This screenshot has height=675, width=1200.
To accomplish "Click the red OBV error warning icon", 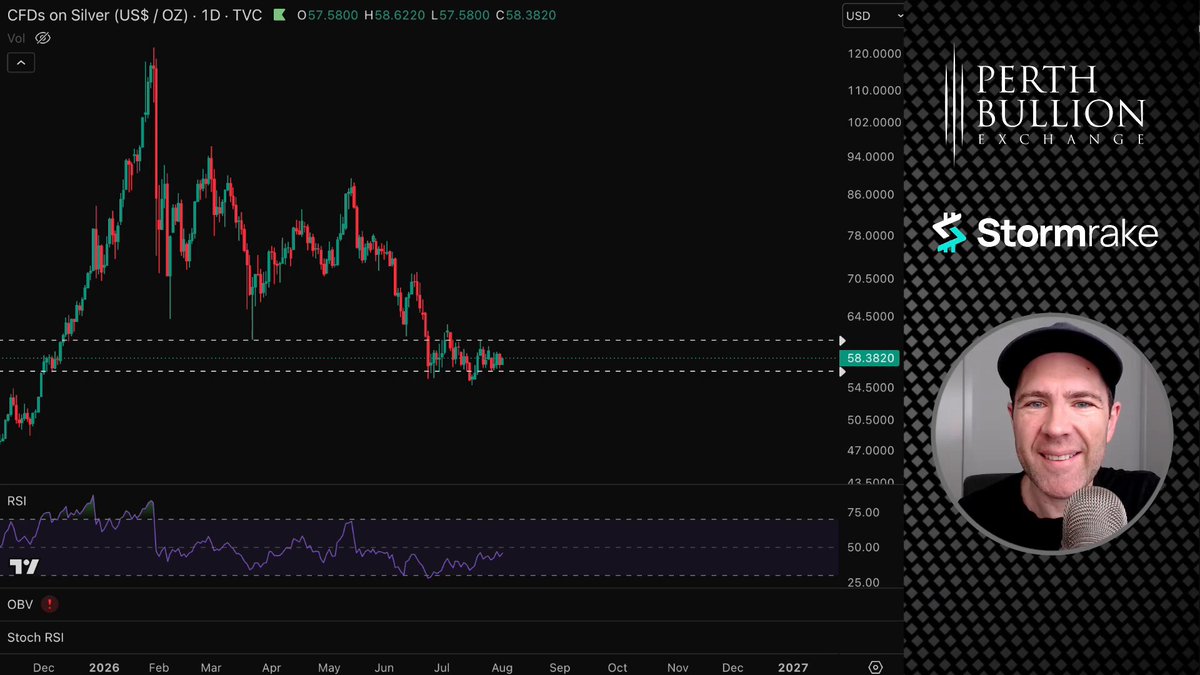I will click(x=50, y=604).
